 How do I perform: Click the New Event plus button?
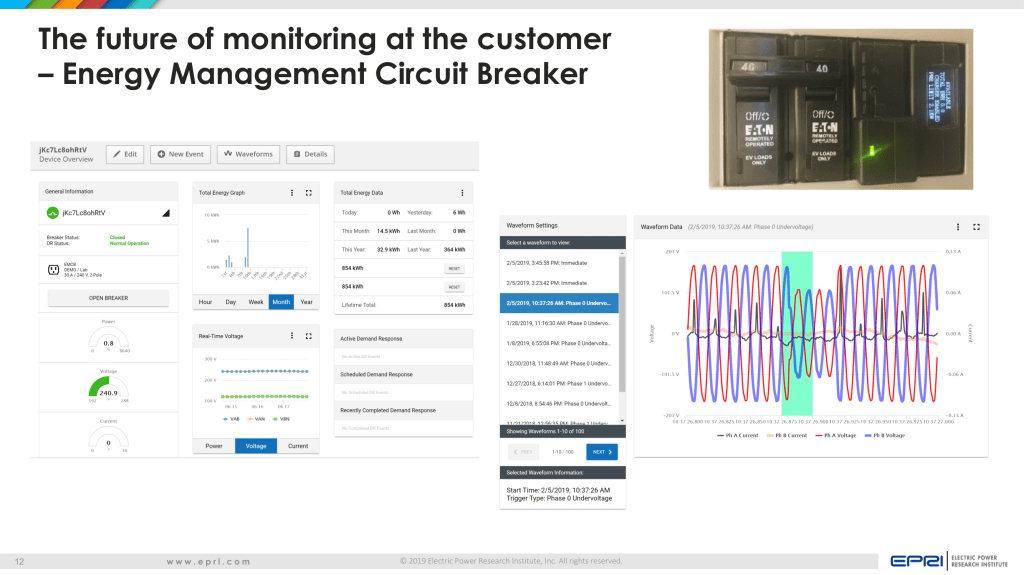coord(180,154)
